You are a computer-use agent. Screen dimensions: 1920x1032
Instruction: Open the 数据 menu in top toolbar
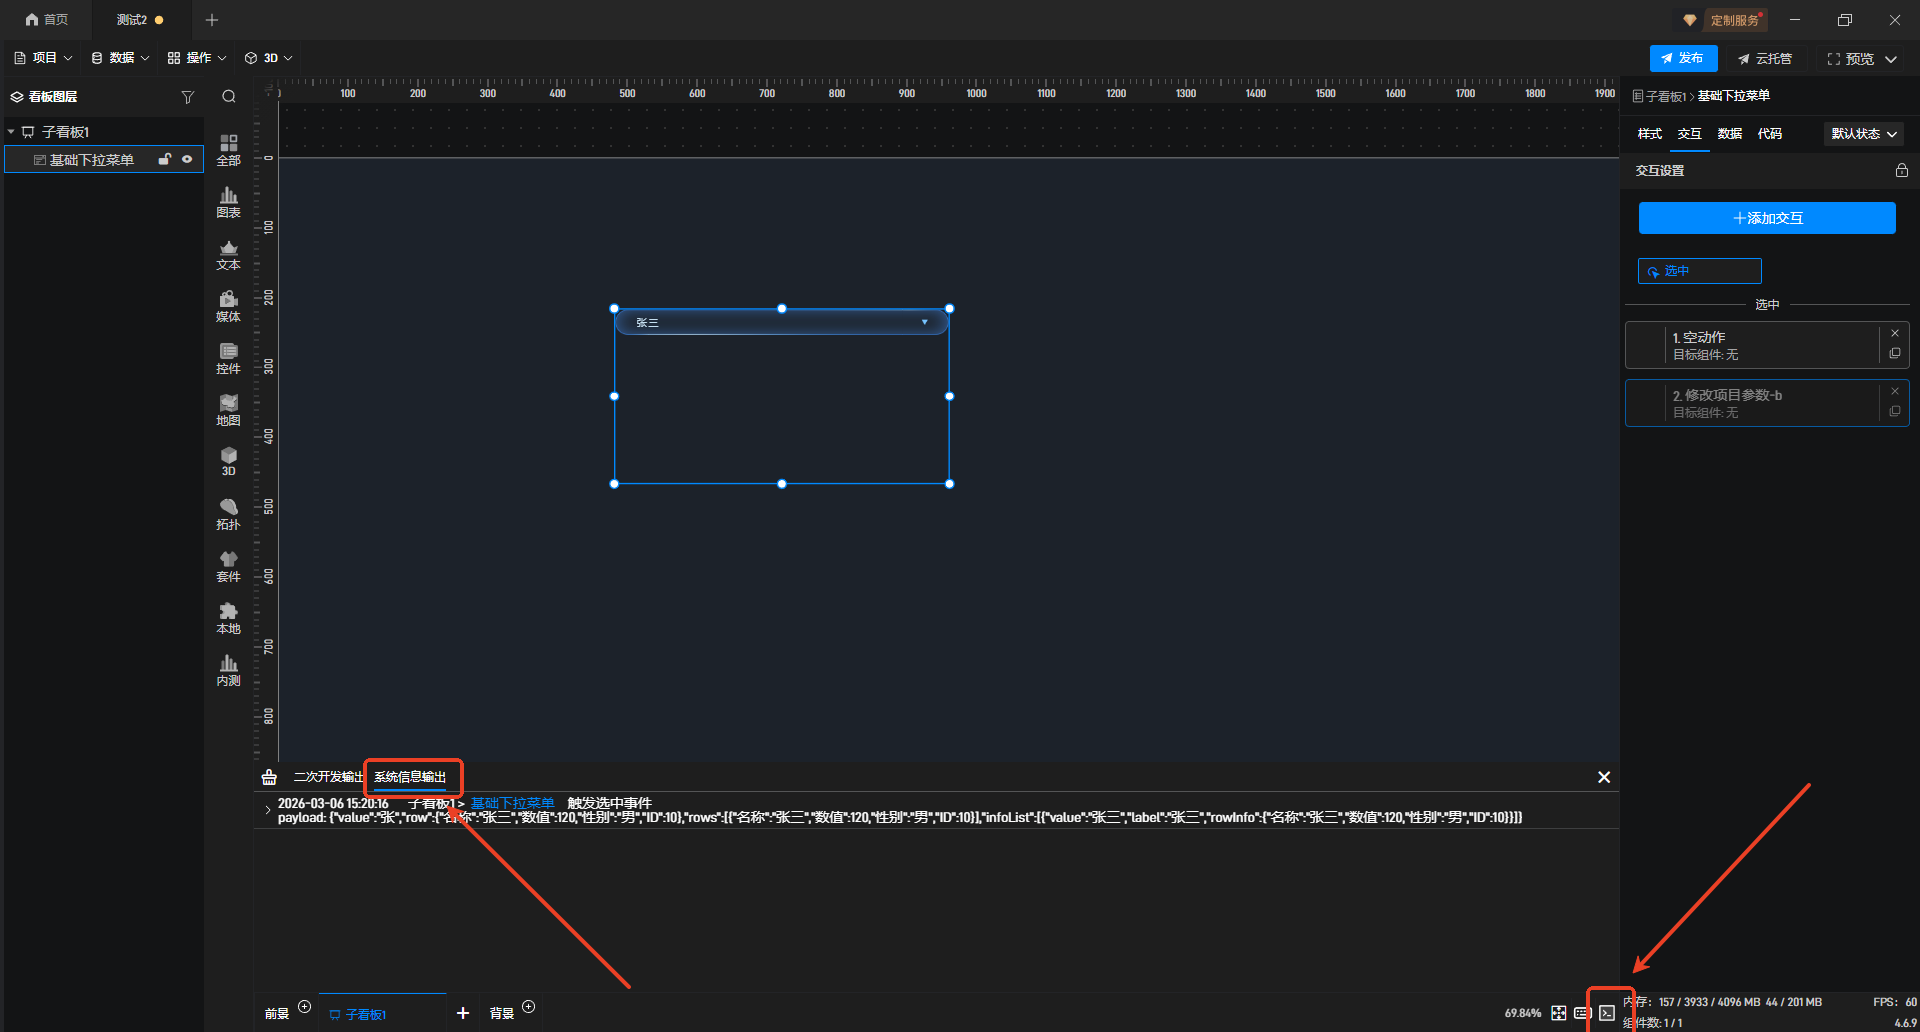[x=120, y=58]
